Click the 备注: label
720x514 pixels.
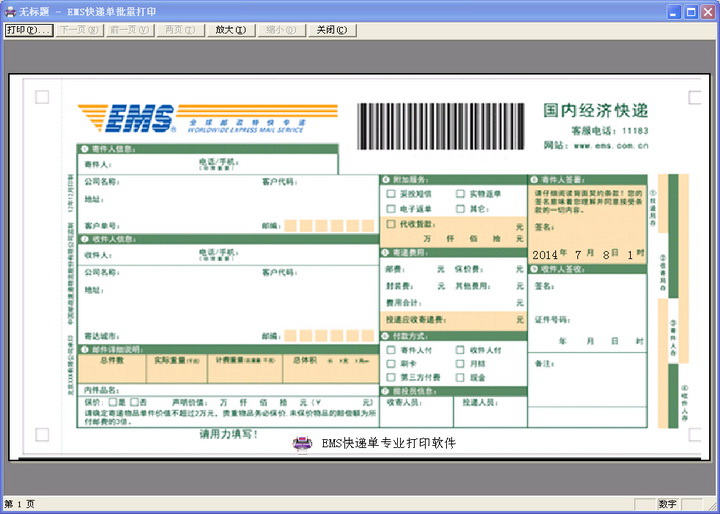pyautogui.click(x=544, y=364)
